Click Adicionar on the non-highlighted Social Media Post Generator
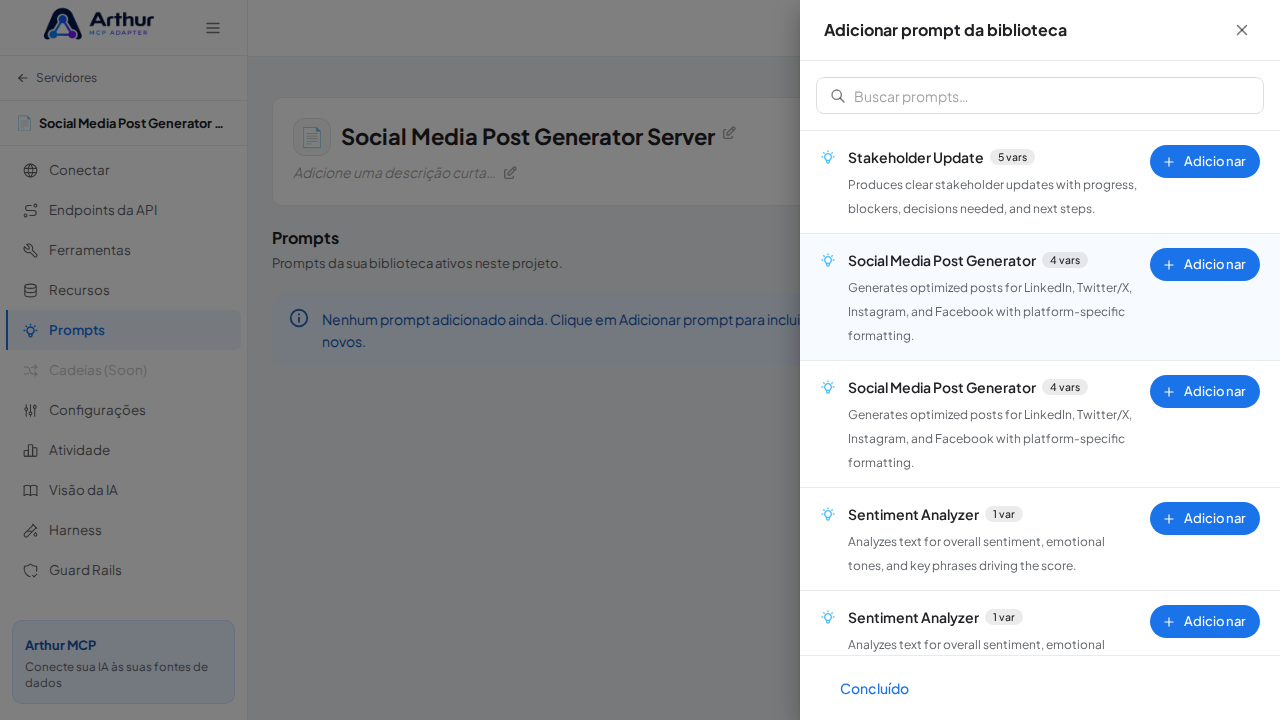The image size is (1280, 720). click(1205, 391)
